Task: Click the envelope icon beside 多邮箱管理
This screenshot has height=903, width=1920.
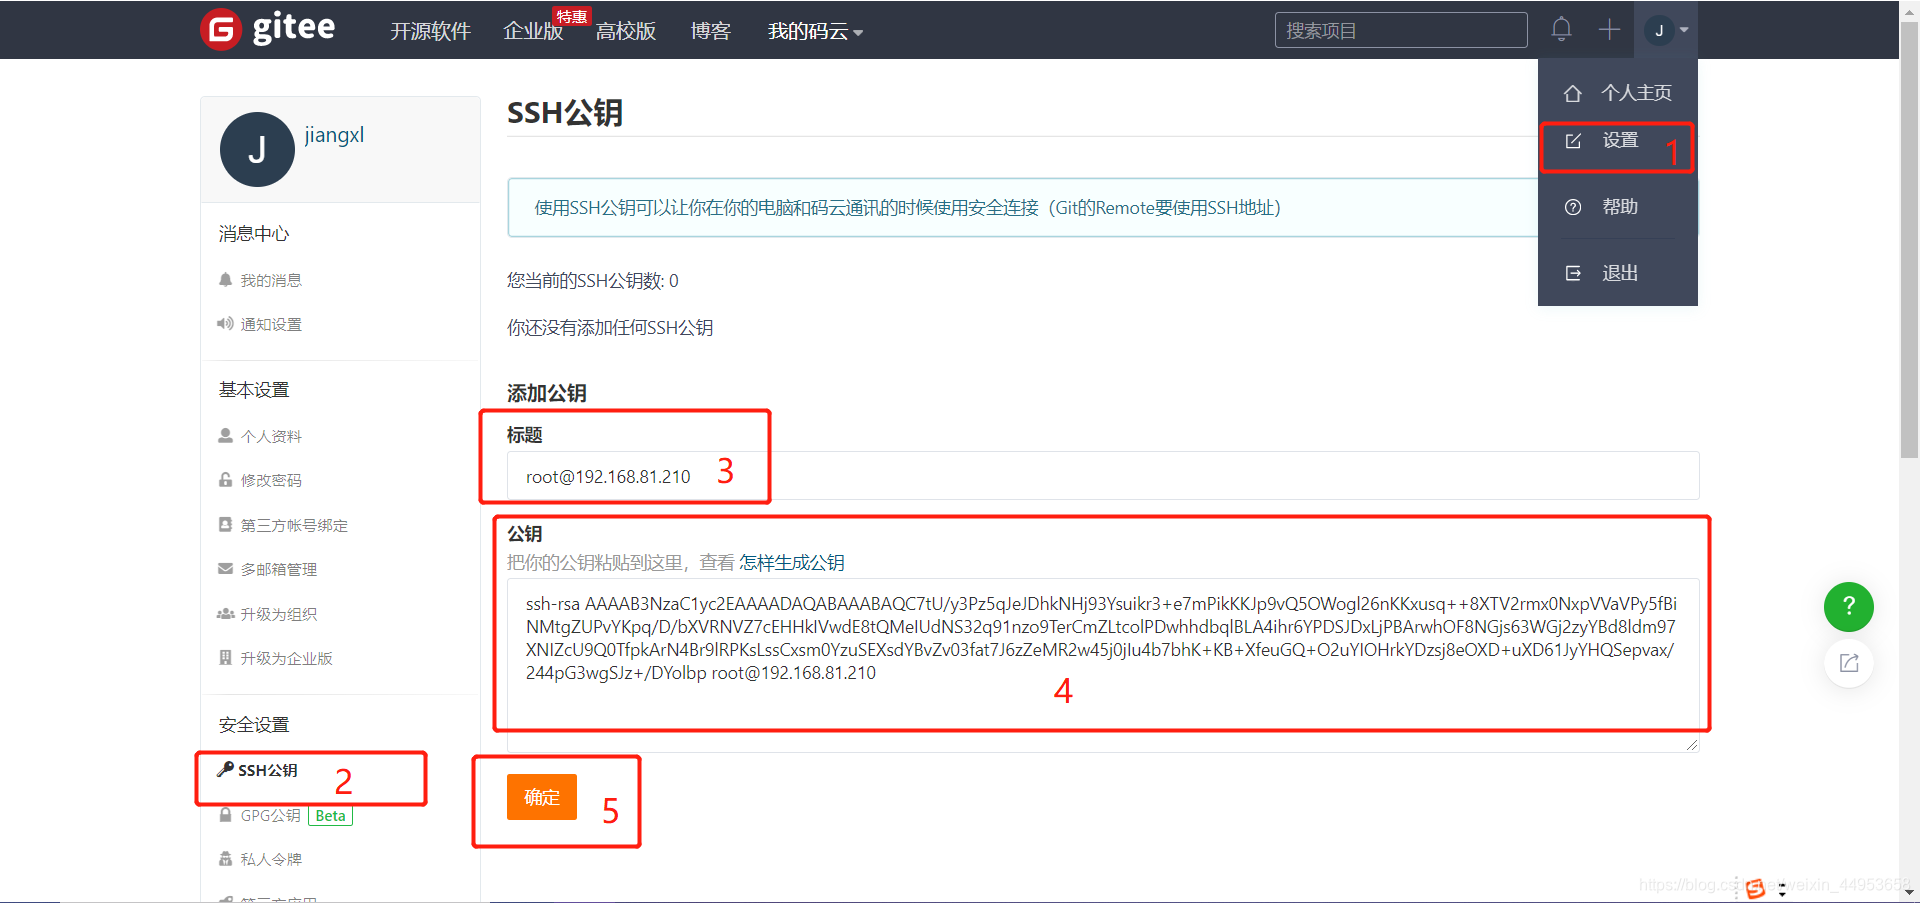Action: click(225, 569)
